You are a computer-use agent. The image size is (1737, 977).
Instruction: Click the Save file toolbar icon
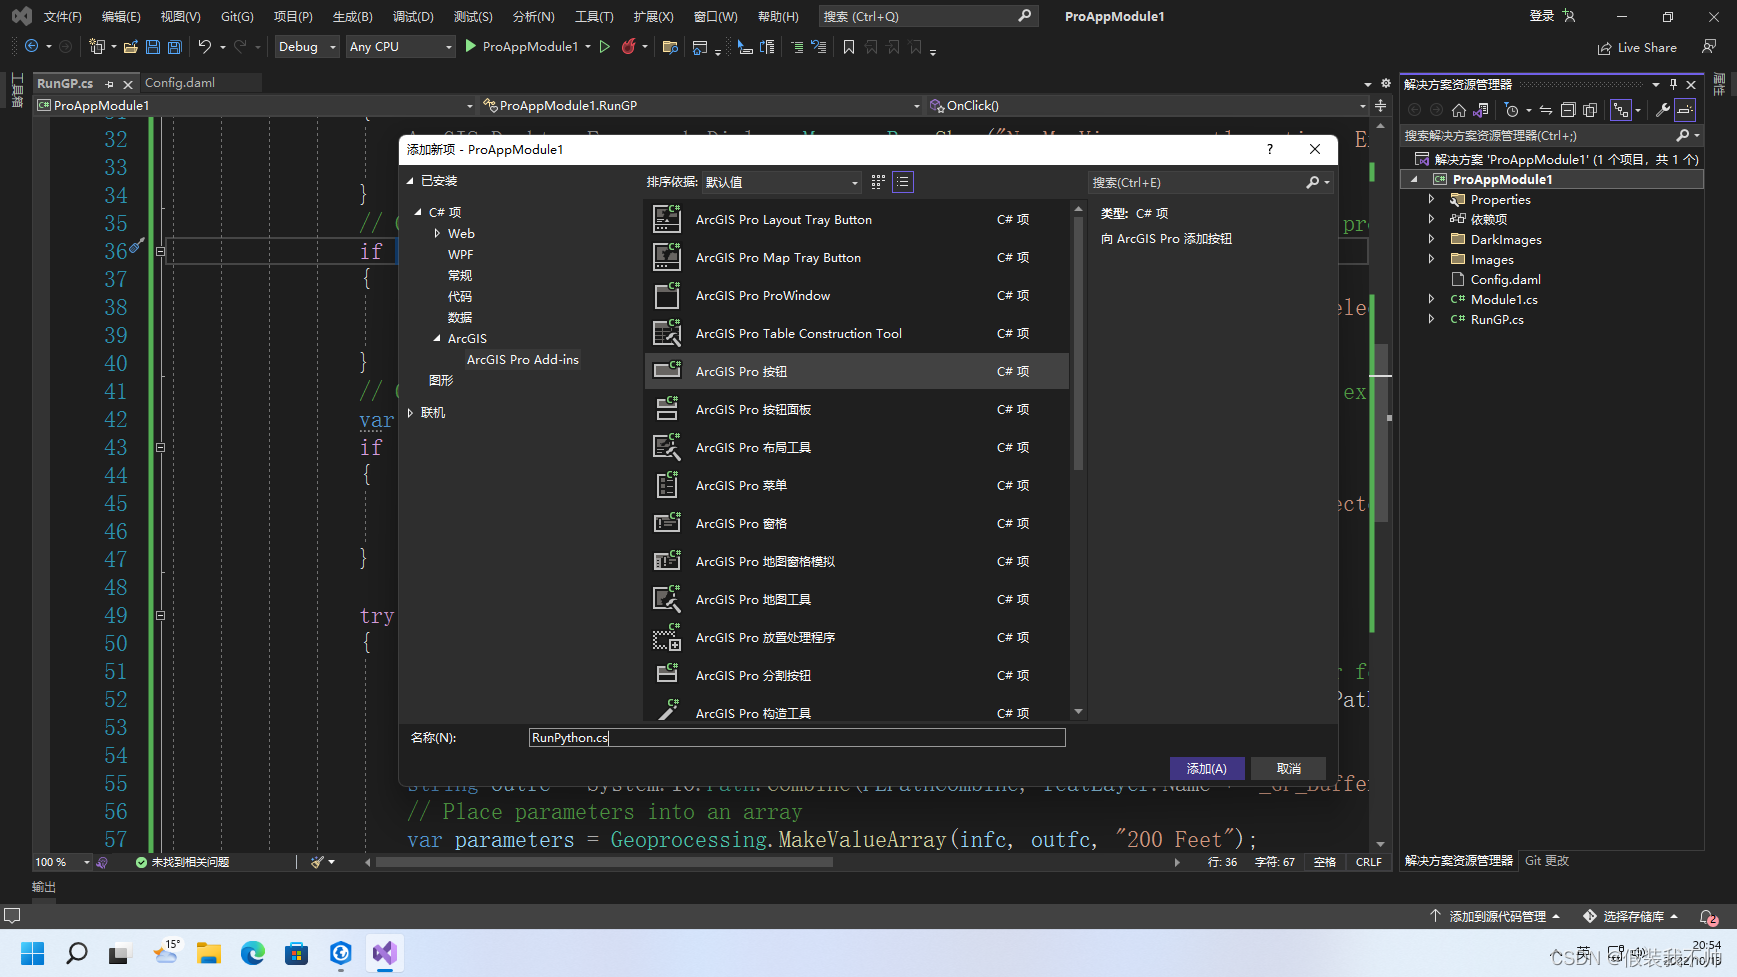153,47
